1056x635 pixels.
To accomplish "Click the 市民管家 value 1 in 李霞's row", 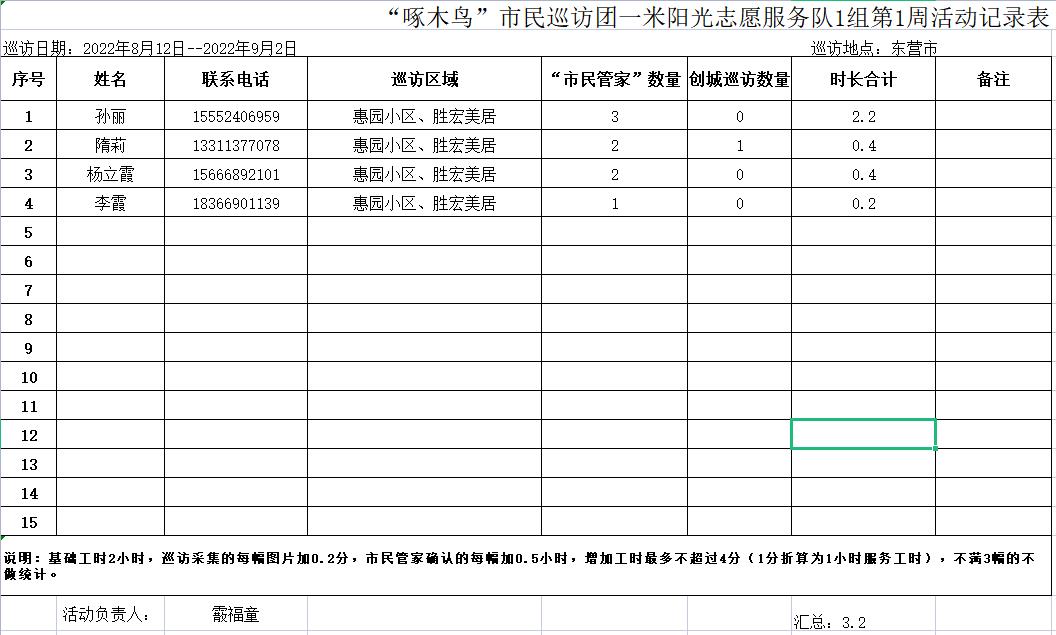I will coord(614,203).
